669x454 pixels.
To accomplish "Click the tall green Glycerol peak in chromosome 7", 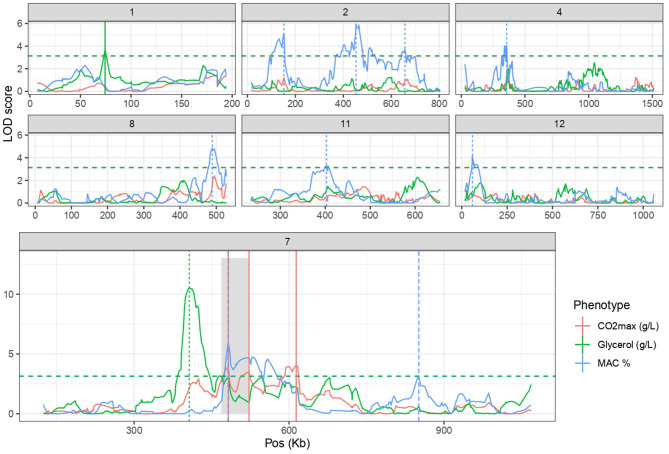I will click(x=189, y=290).
